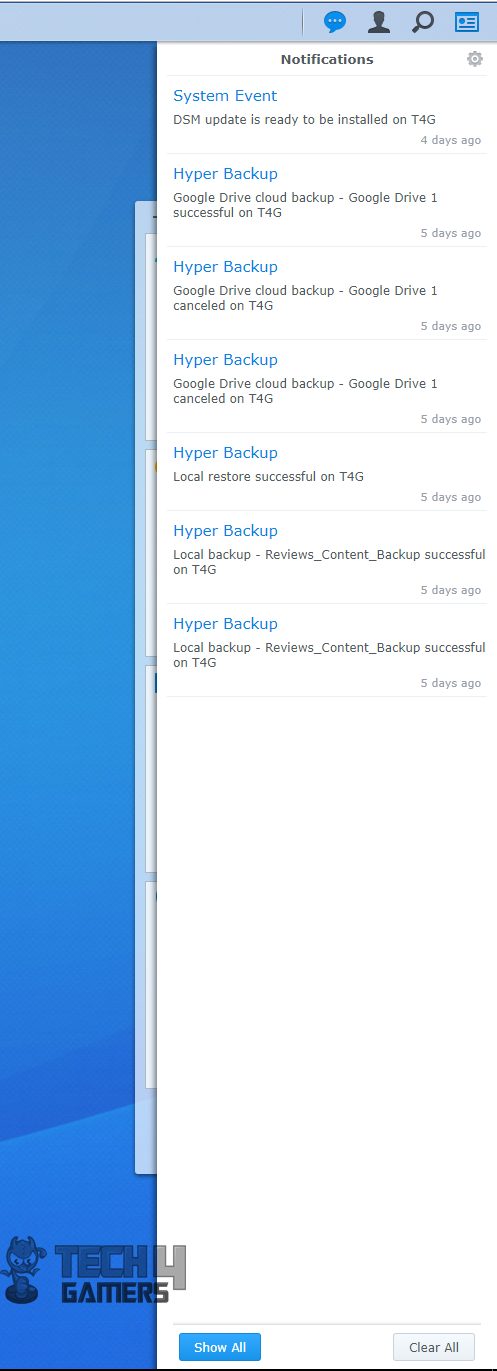
Task: Select the second Google Drive canceled notification
Action: (327, 386)
